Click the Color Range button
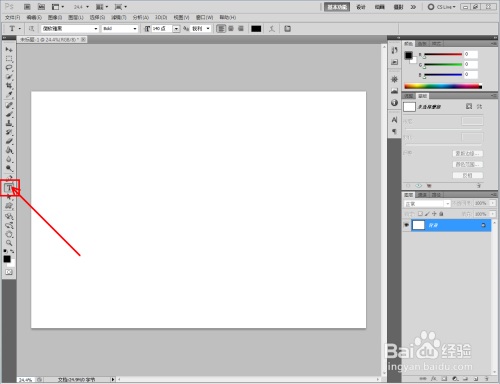Screen dimensions: 500x384 pos(468,164)
